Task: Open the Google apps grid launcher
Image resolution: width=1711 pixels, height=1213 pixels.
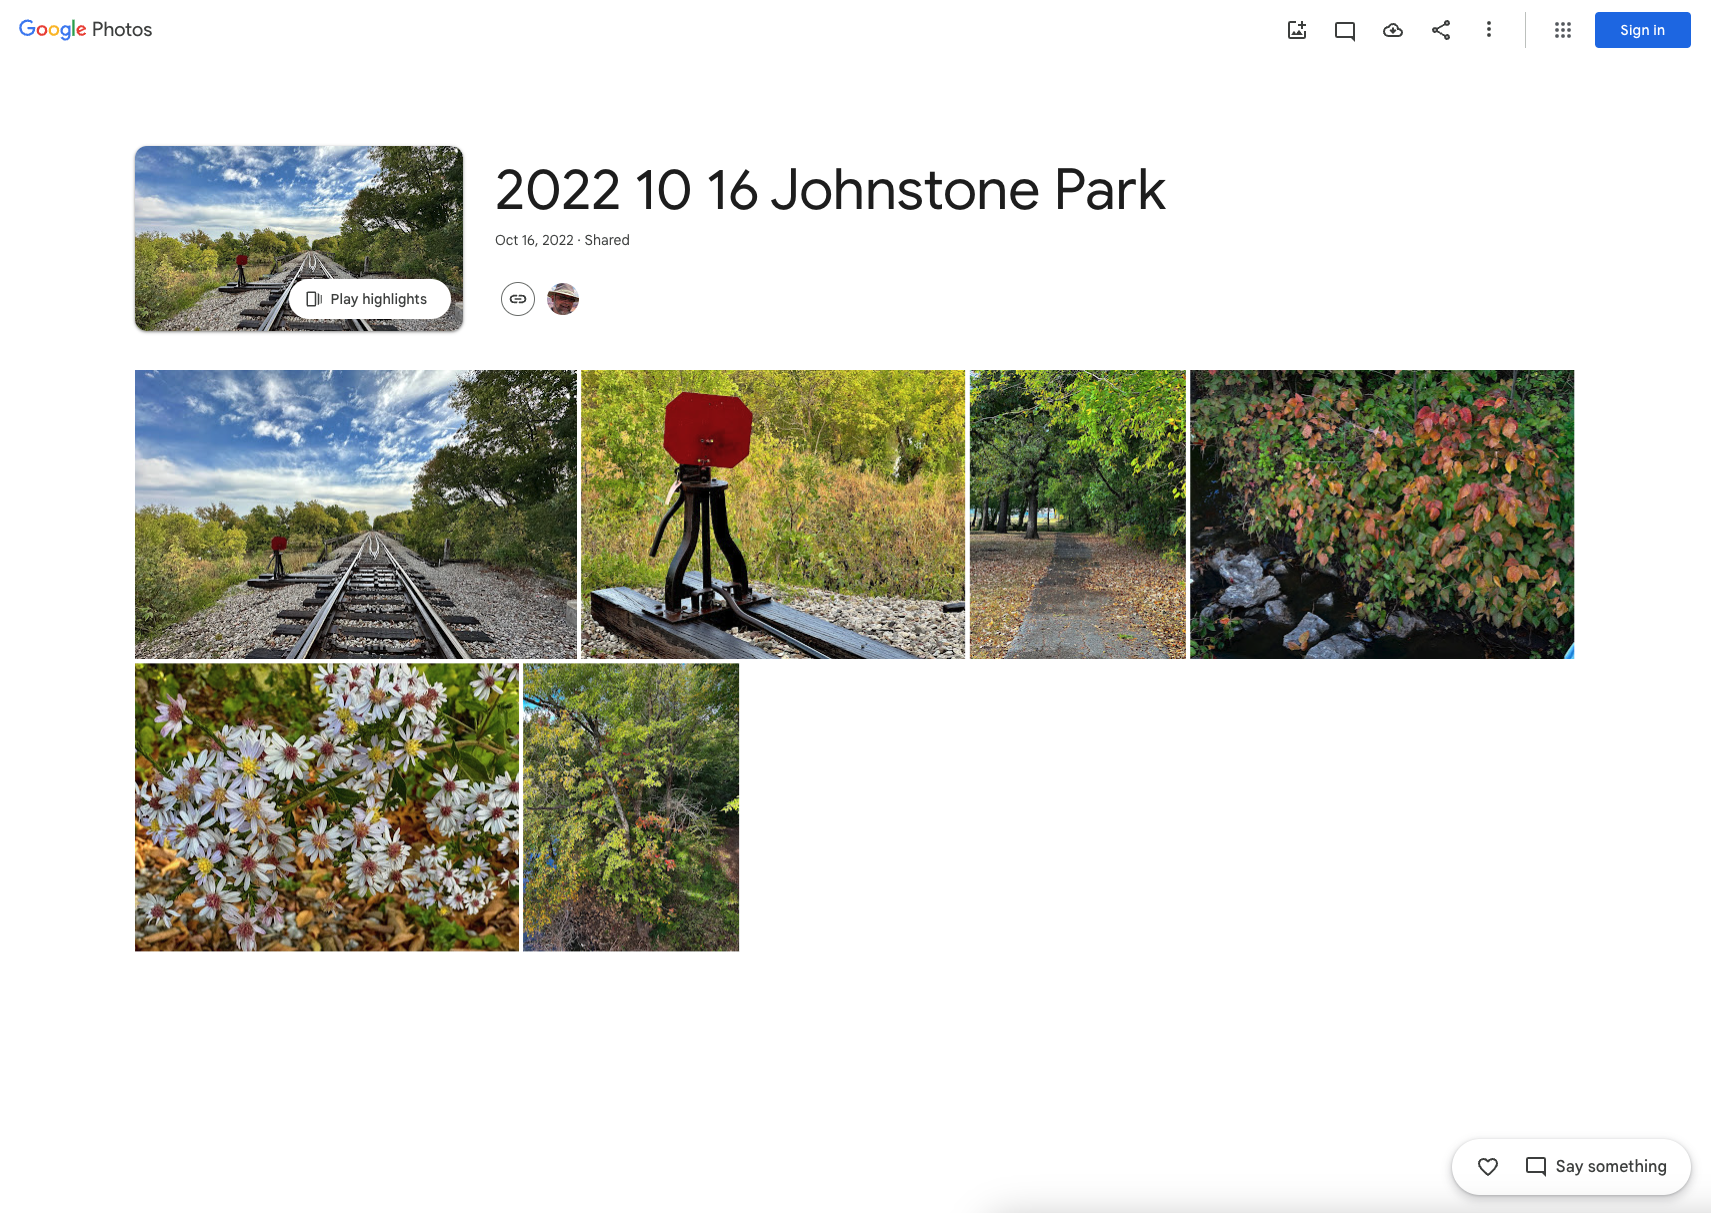Action: [1563, 30]
